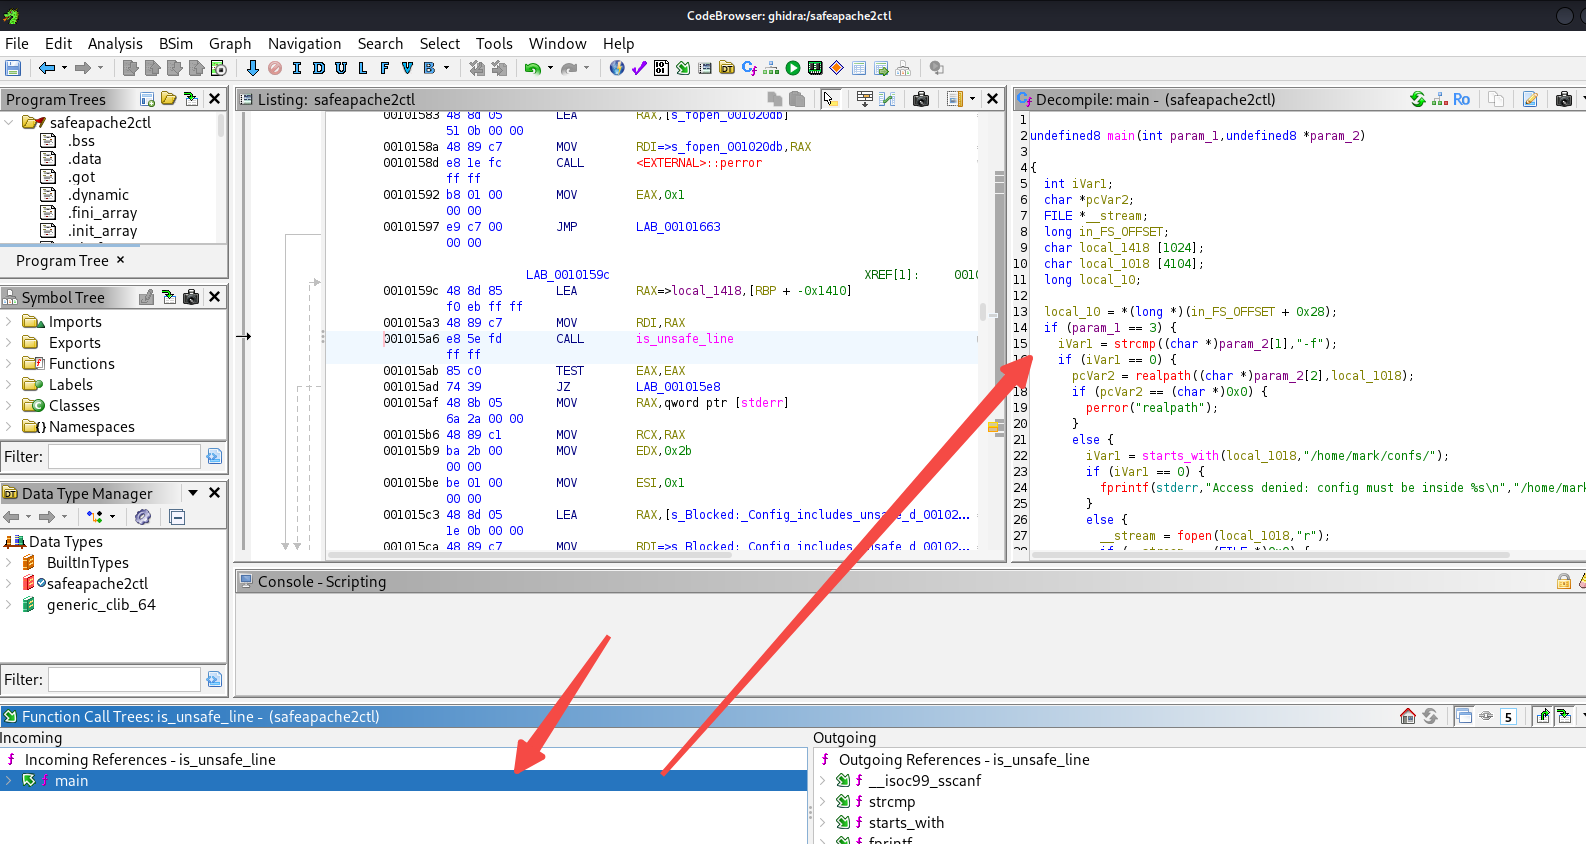Image resolution: width=1586 pixels, height=844 pixels.
Task: Select strcmp in outgoing references
Action: tap(892, 801)
